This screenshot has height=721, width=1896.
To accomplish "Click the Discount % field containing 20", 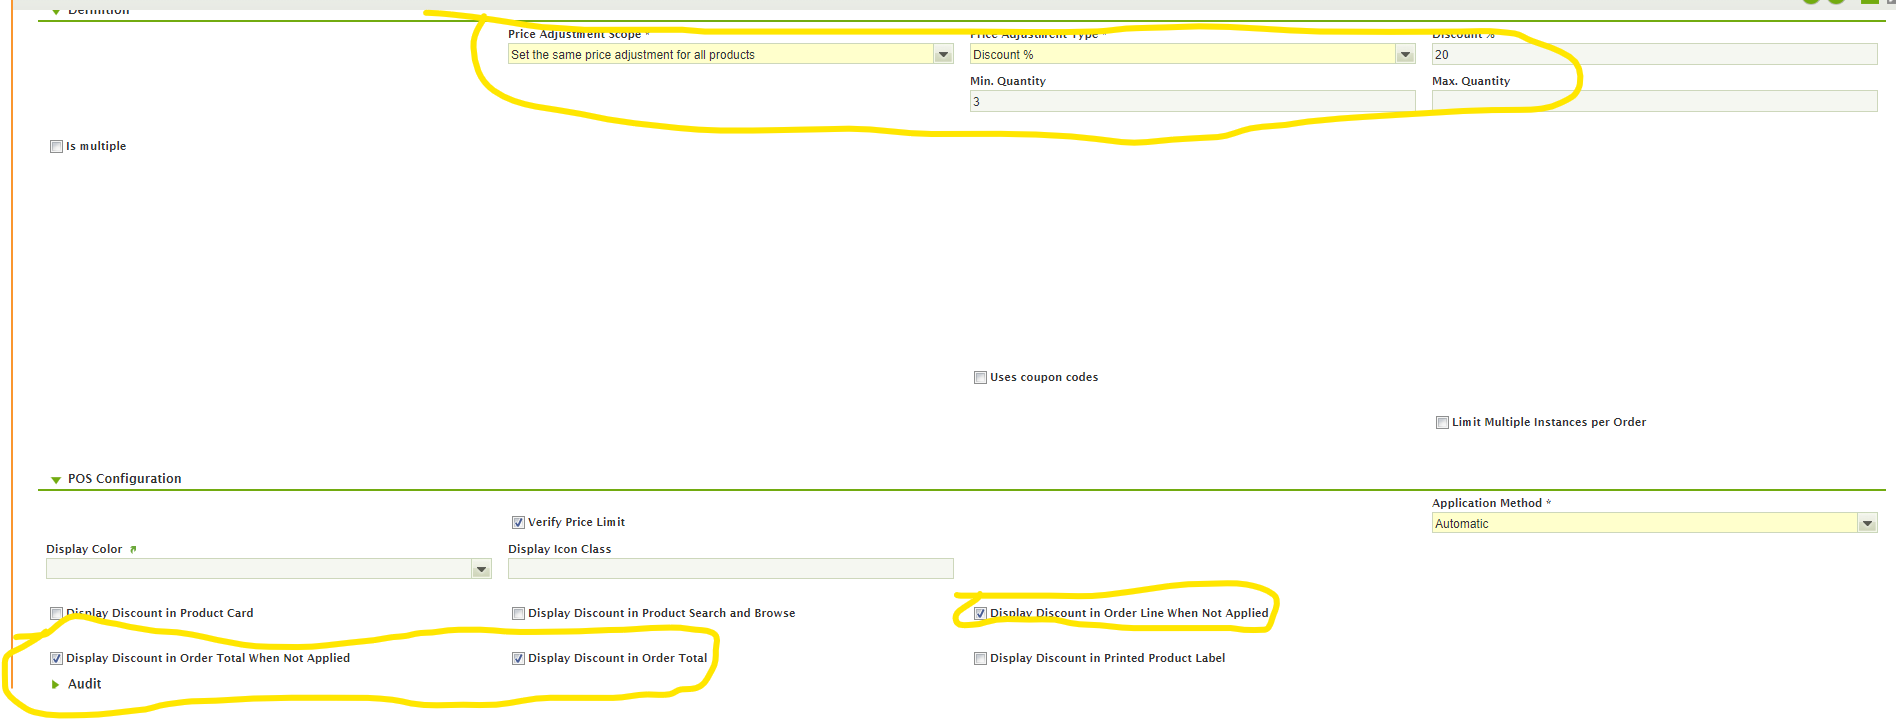I will [1653, 55].
